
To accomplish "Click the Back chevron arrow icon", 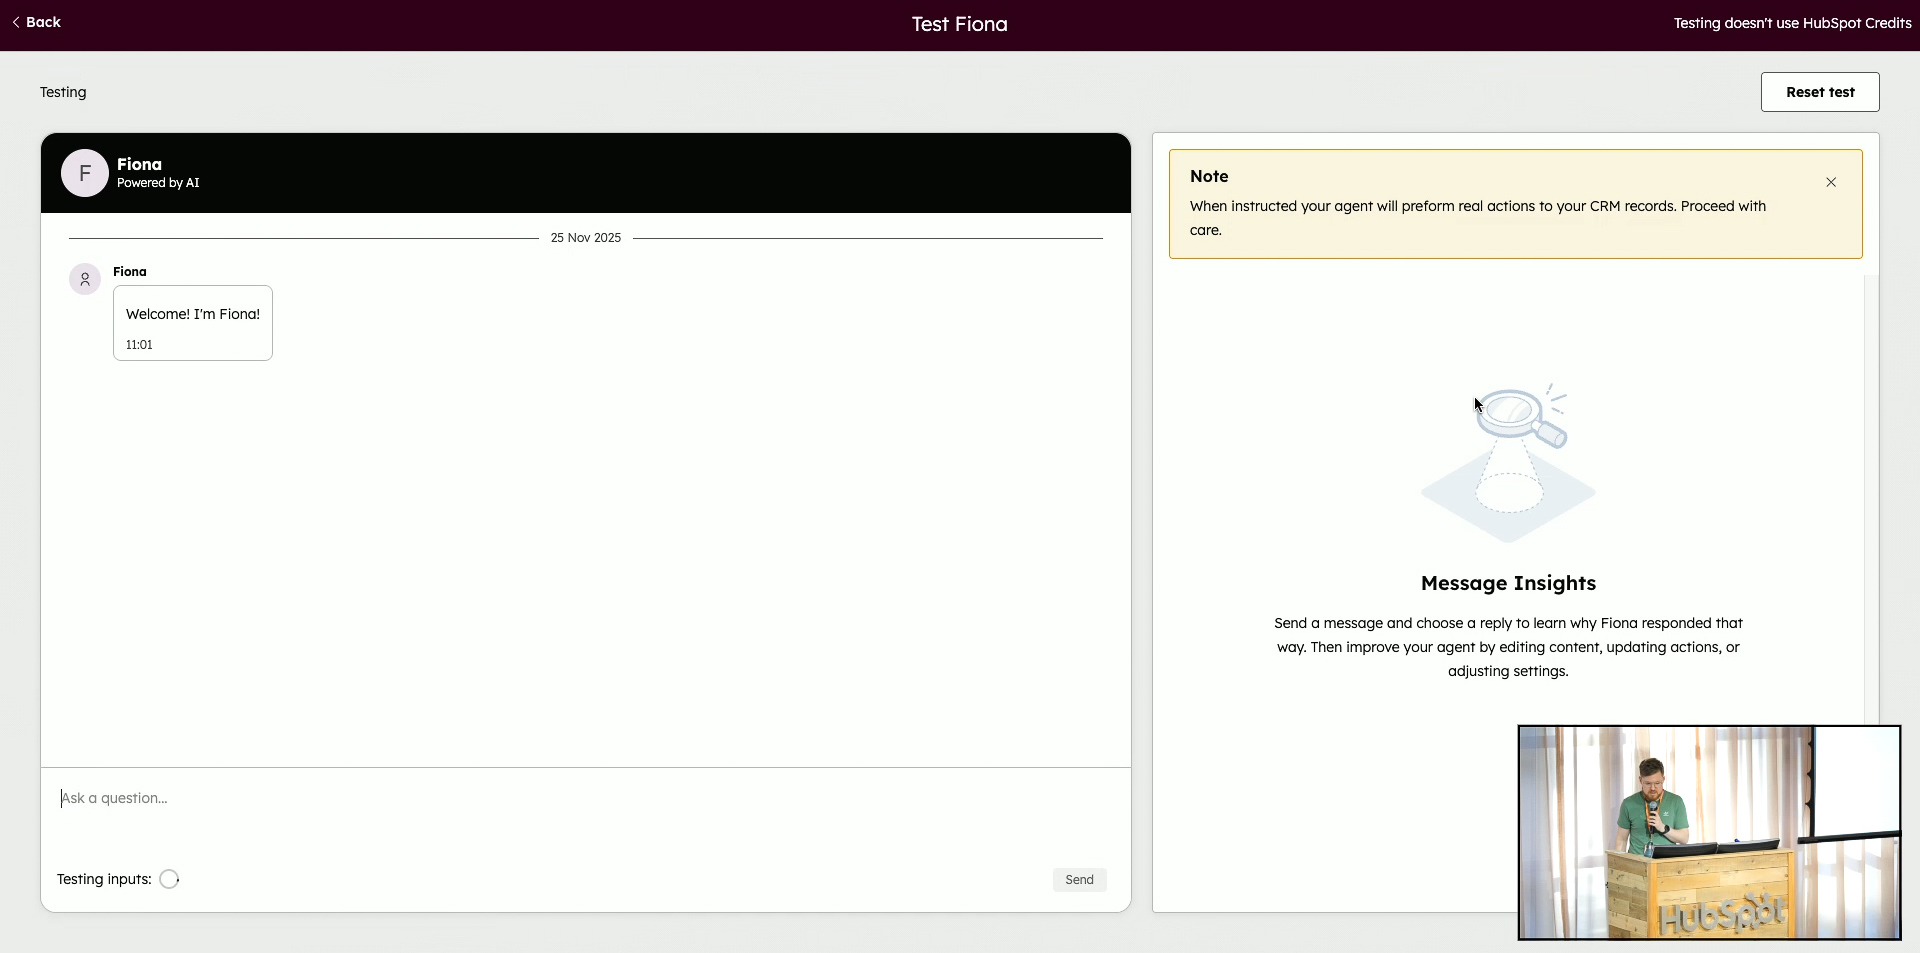I will pos(16,23).
